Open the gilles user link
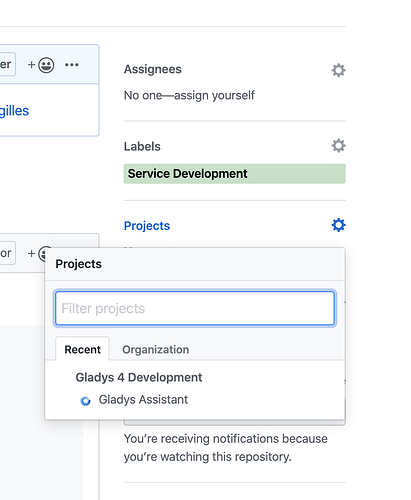The height and width of the screenshot is (500, 411). click(14, 111)
